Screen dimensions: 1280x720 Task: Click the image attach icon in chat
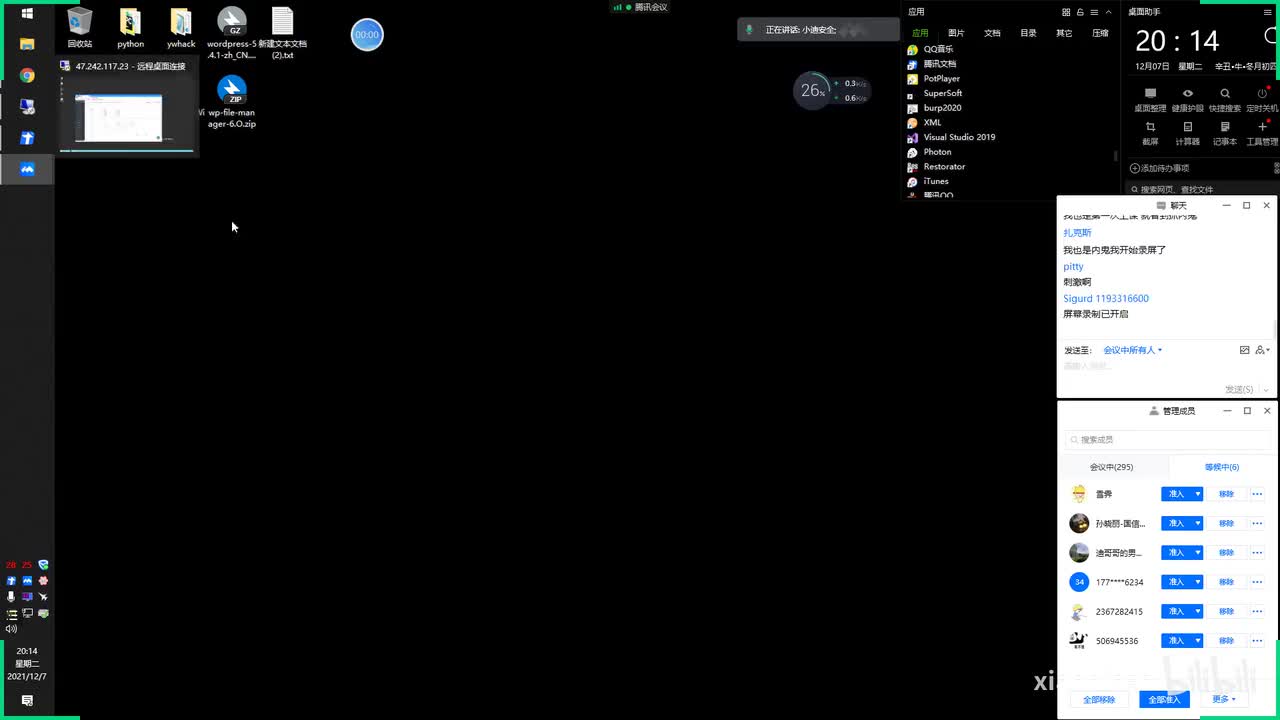click(x=1244, y=350)
